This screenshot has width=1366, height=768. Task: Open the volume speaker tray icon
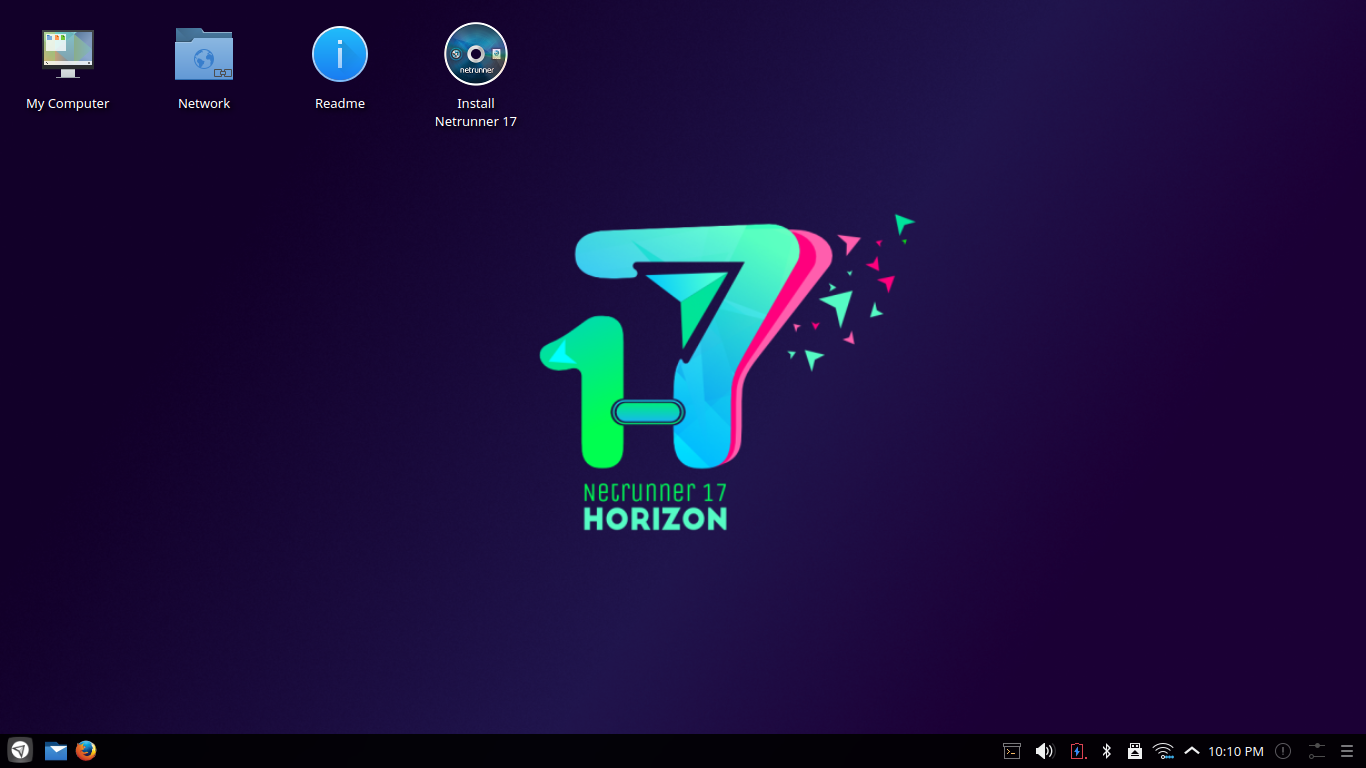(x=1044, y=751)
